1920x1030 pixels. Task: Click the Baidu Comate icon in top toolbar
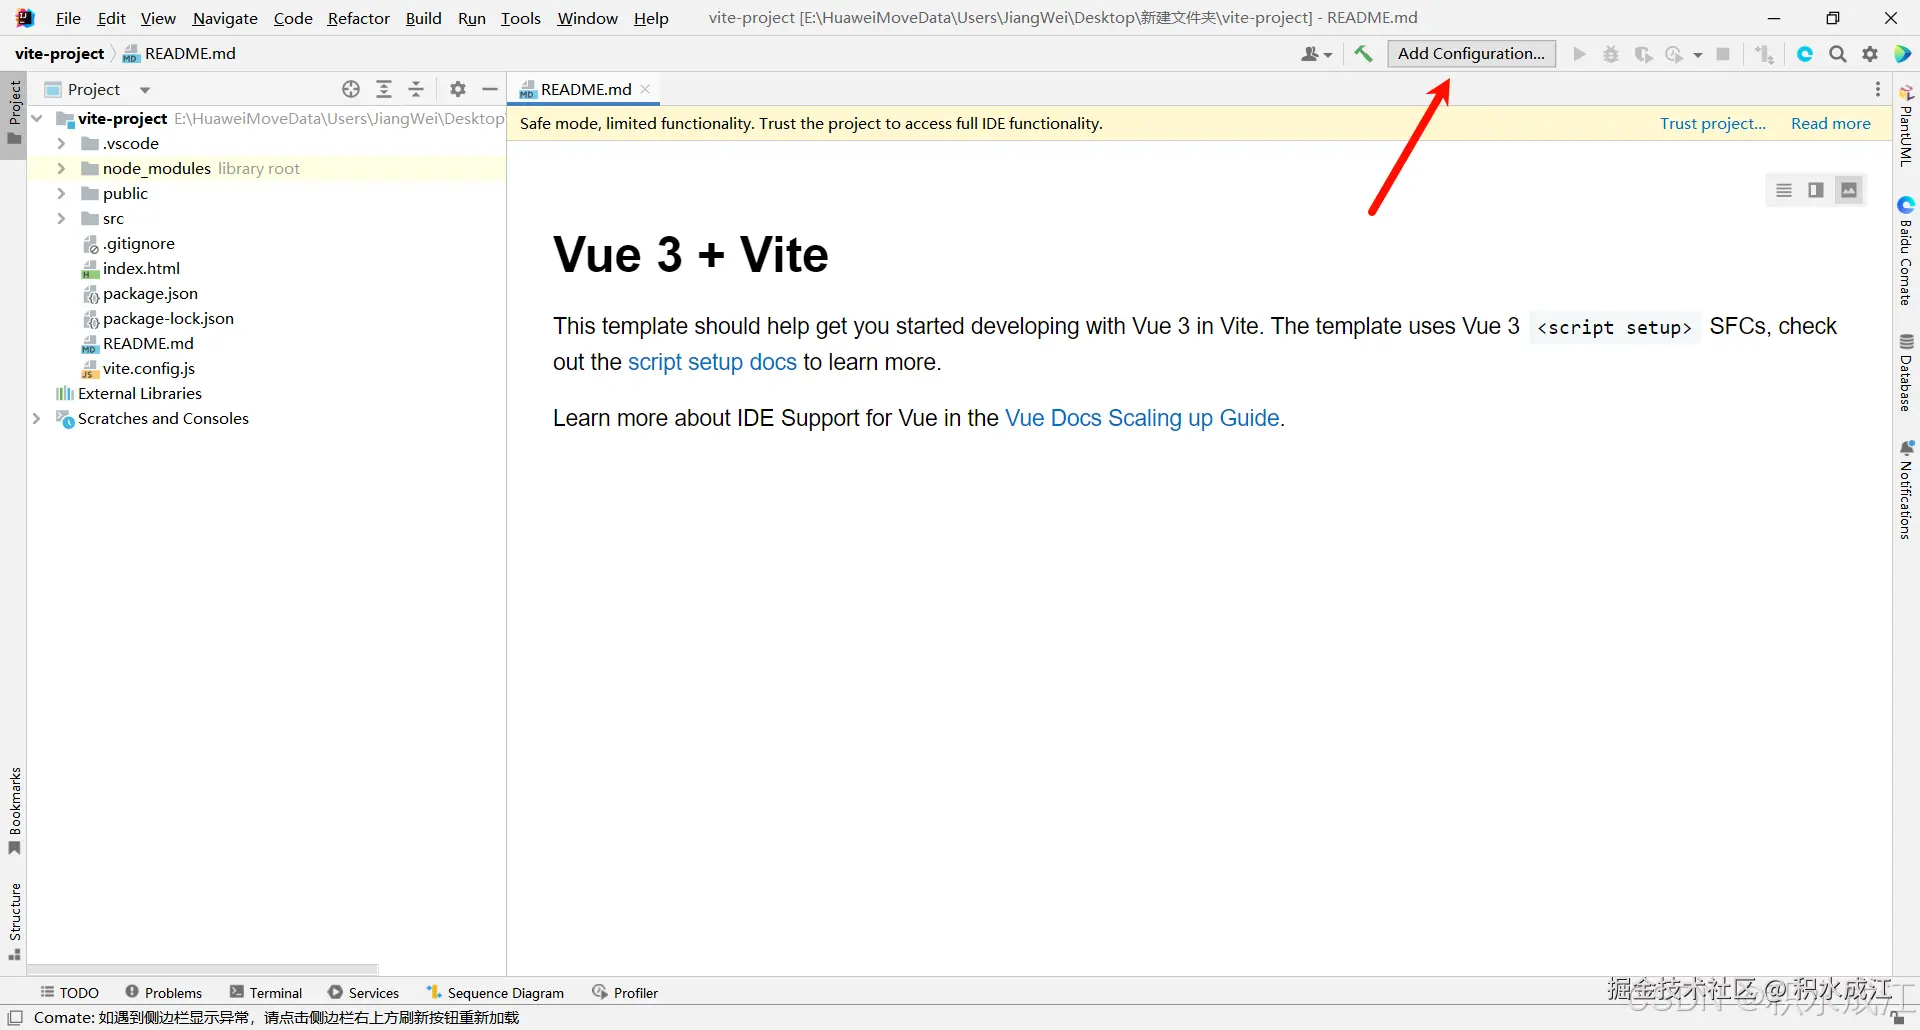pos(1805,54)
